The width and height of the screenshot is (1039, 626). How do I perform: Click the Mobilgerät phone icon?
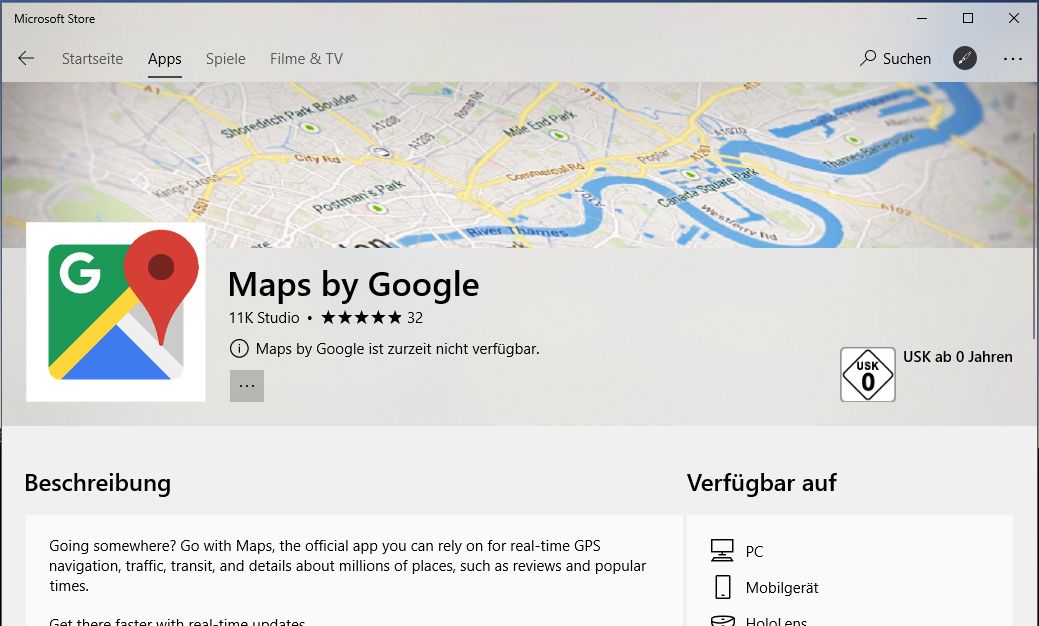coord(723,587)
